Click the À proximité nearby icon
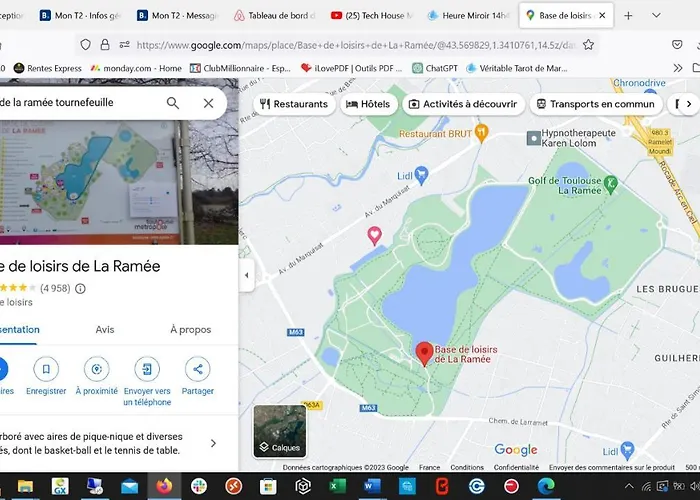Image resolution: width=700 pixels, height=500 pixels. pyautogui.click(x=96, y=369)
